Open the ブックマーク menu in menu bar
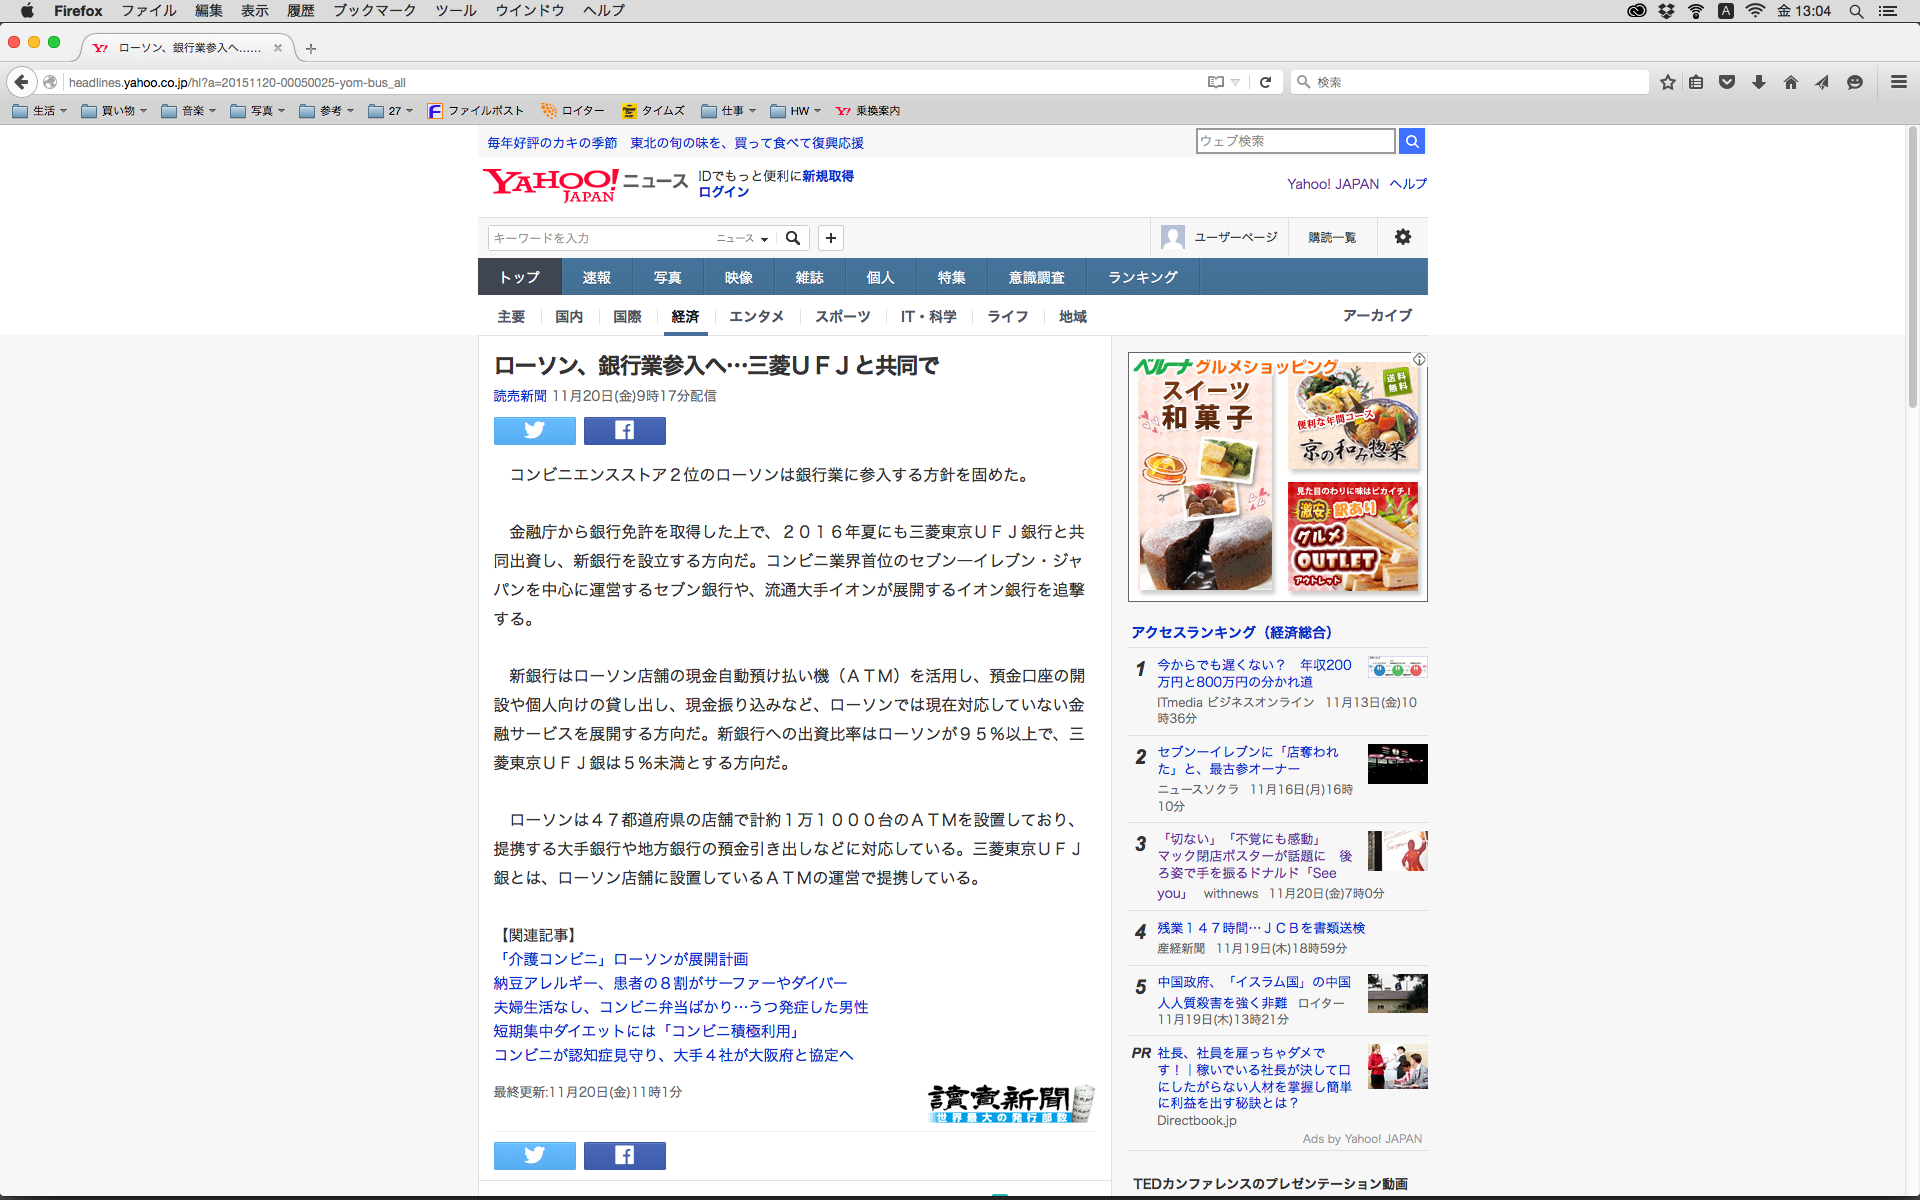1920x1200 pixels. tap(374, 11)
